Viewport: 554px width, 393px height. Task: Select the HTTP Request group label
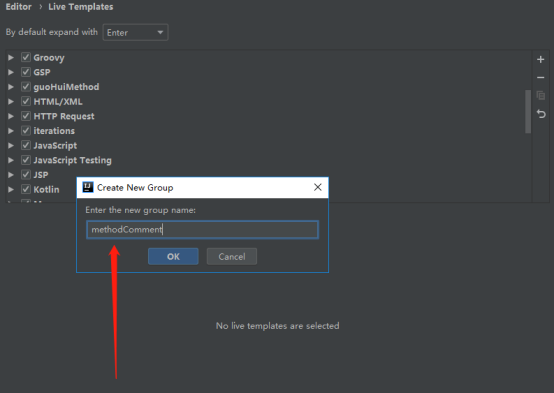pyautogui.click(x=64, y=116)
